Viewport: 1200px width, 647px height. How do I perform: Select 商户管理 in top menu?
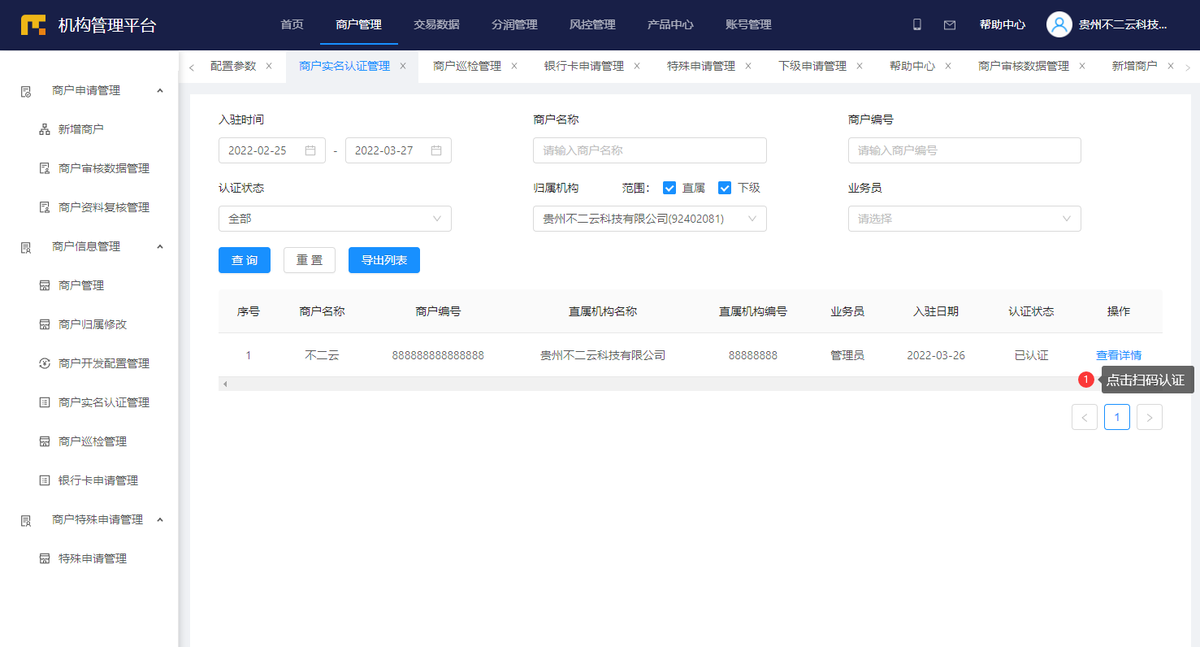(x=359, y=24)
